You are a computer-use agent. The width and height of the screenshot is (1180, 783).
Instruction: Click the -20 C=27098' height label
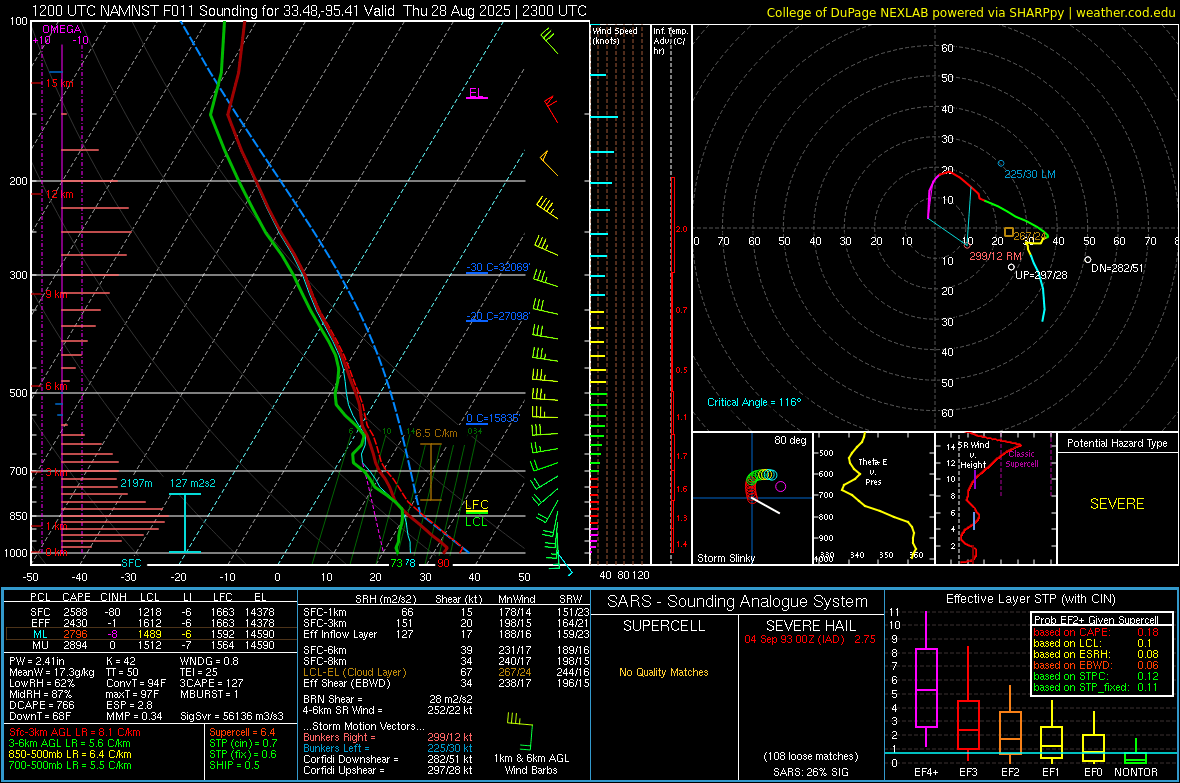499,316
